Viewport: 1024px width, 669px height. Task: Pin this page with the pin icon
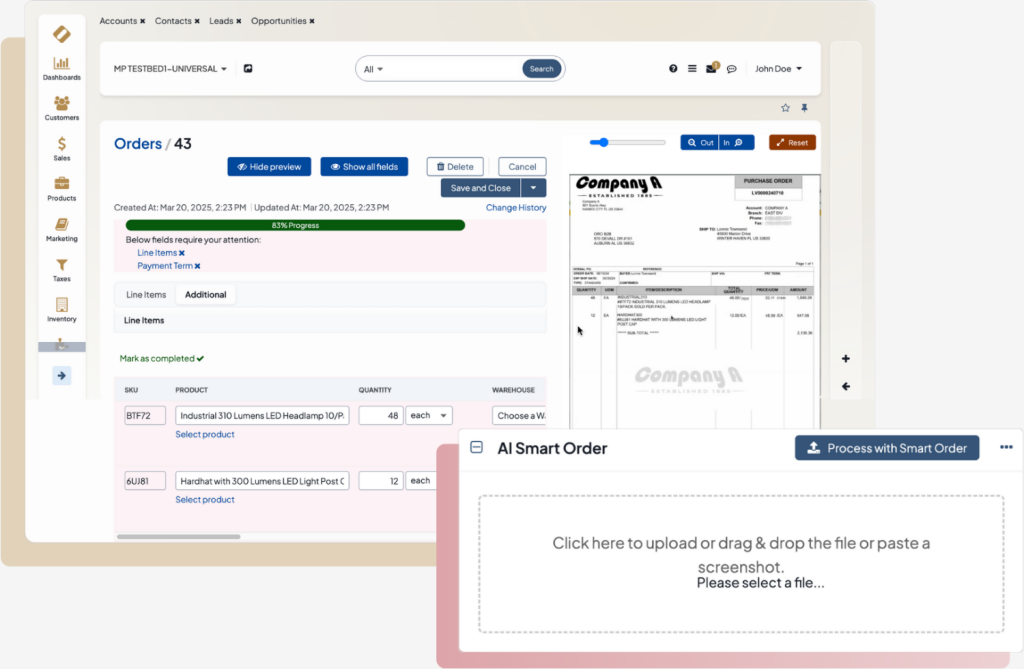point(804,108)
